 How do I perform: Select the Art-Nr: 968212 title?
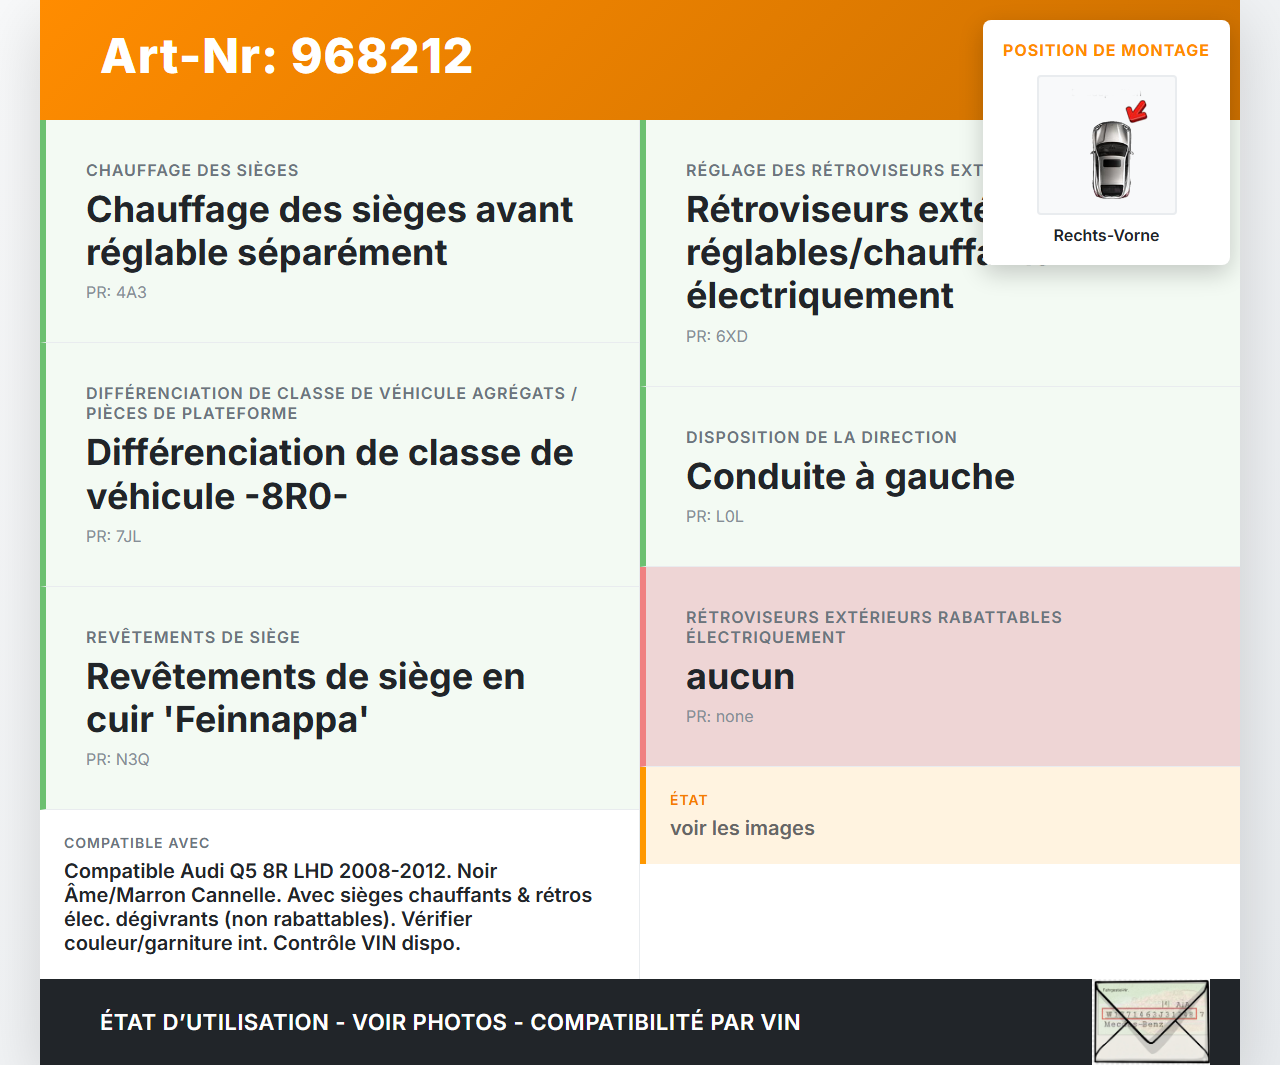tap(286, 57)
